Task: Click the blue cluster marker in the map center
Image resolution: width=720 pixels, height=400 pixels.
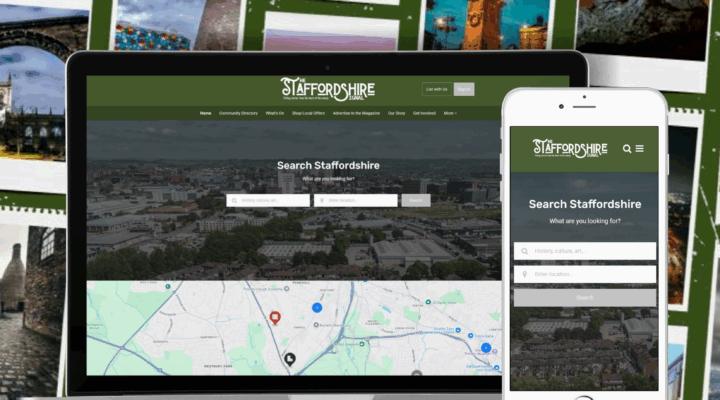Action: [x=317, y=307]
